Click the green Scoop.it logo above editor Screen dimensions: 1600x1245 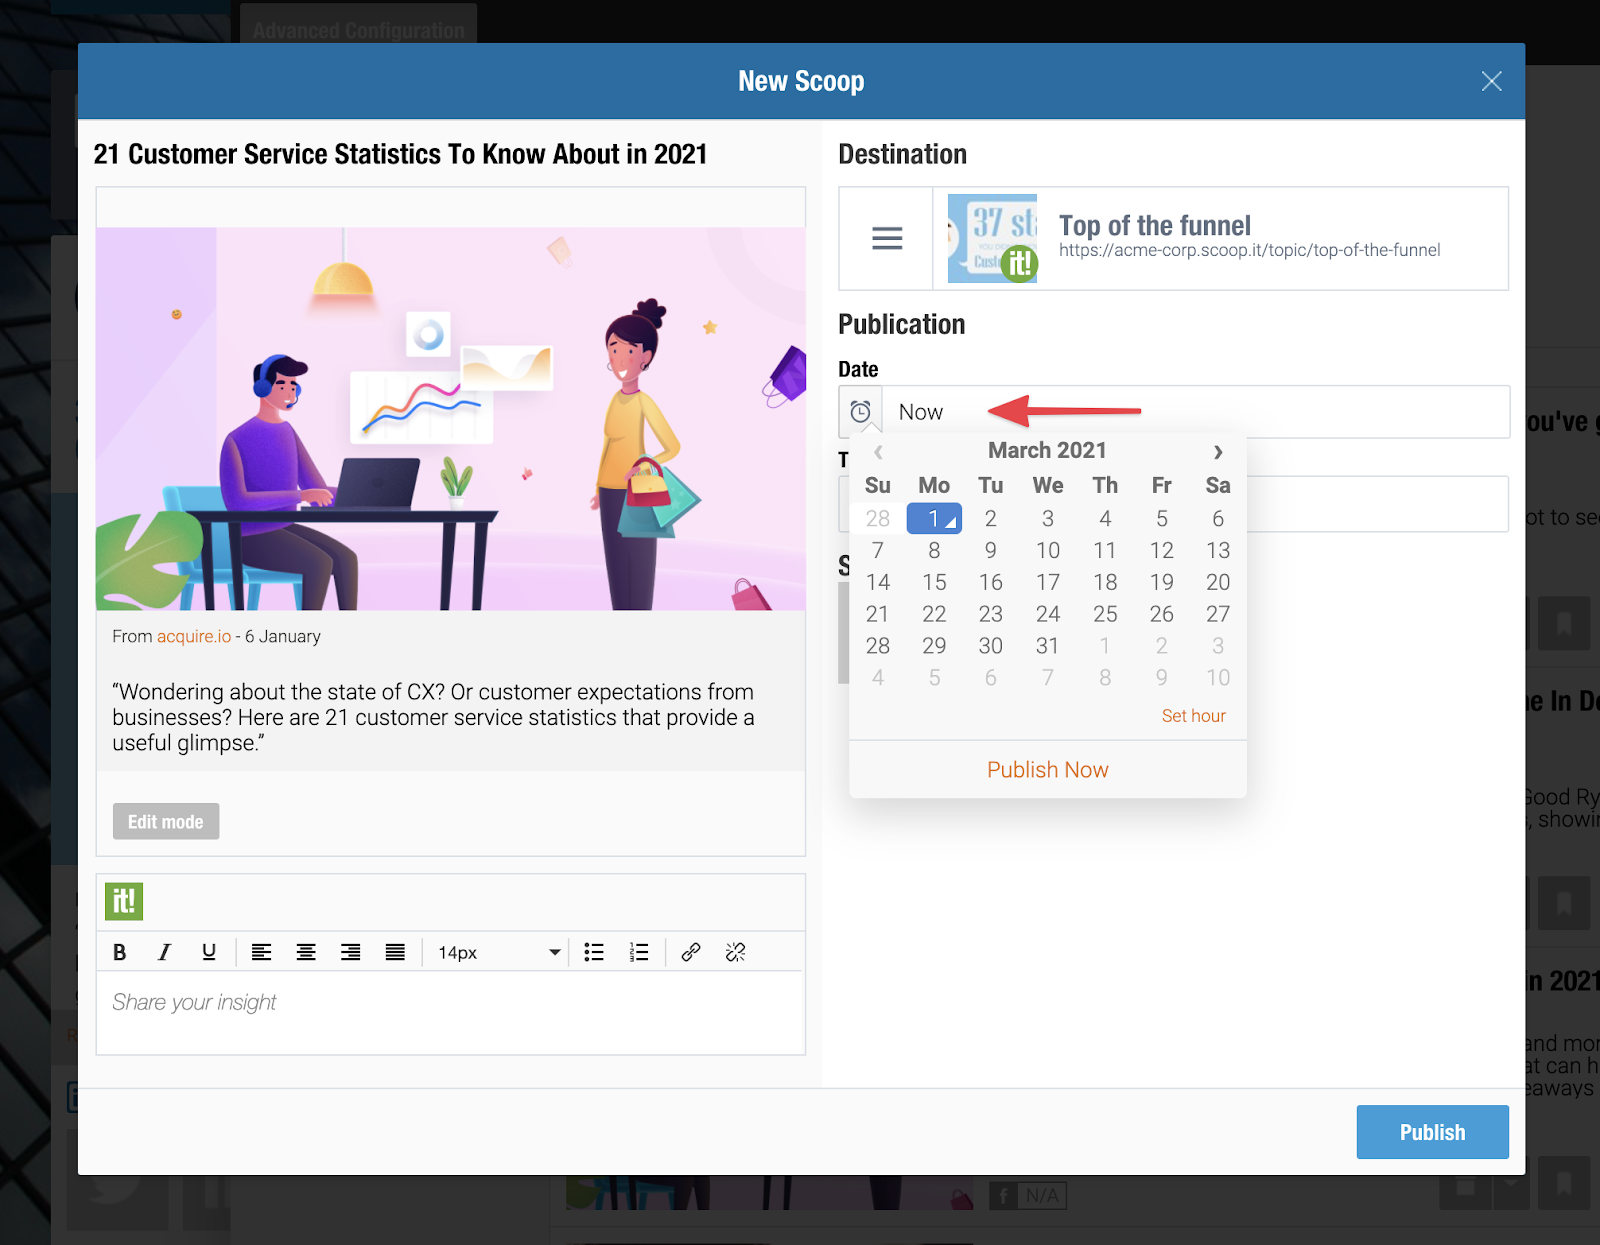coord(124,901)
